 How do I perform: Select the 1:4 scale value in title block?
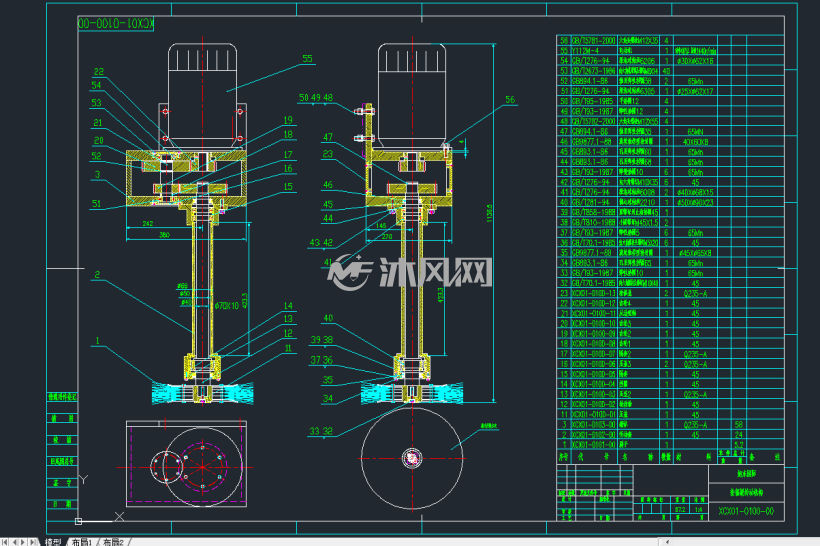pyautogui.click(x=699, y=509)
